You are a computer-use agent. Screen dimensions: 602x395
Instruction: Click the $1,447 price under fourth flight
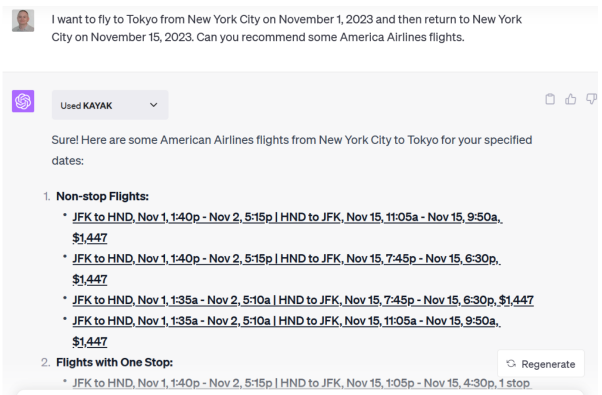(x=90, y=342)
